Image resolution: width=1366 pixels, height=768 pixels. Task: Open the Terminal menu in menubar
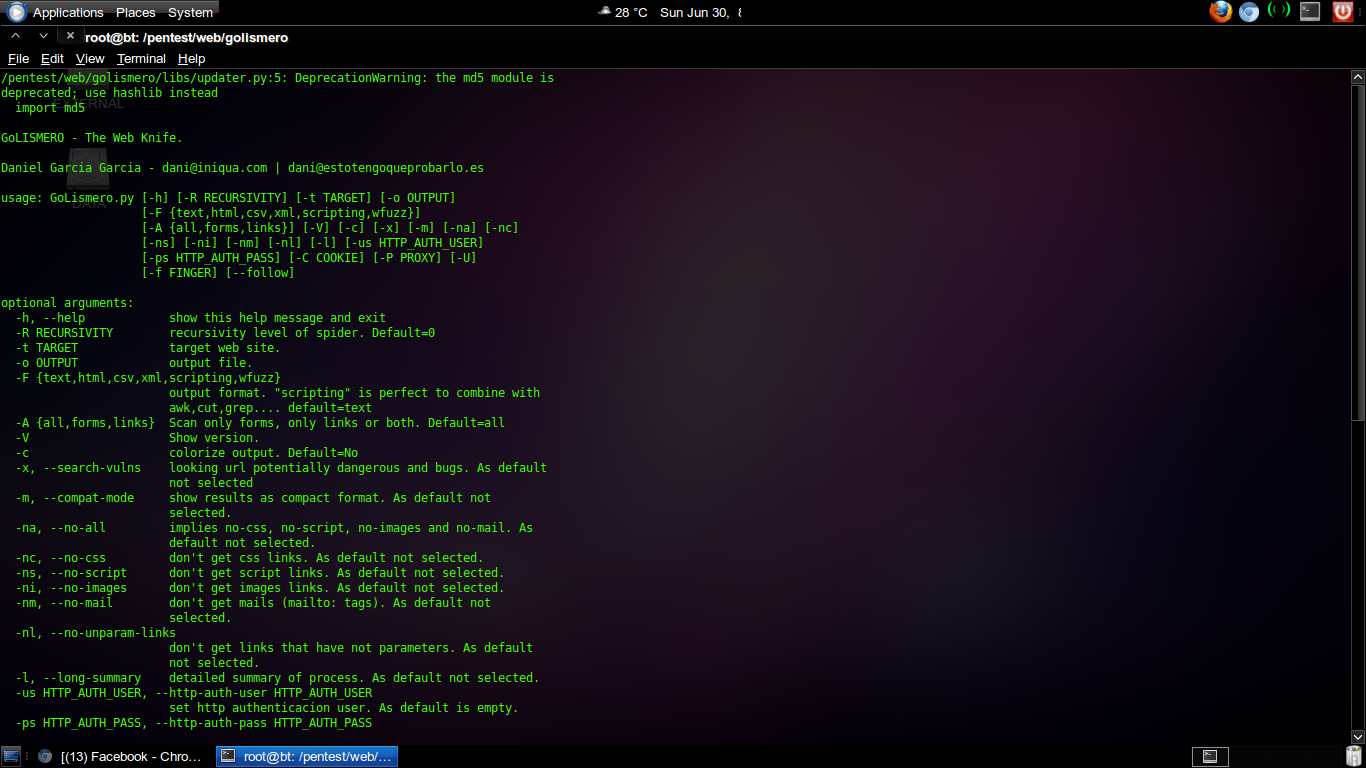[141, 59]
